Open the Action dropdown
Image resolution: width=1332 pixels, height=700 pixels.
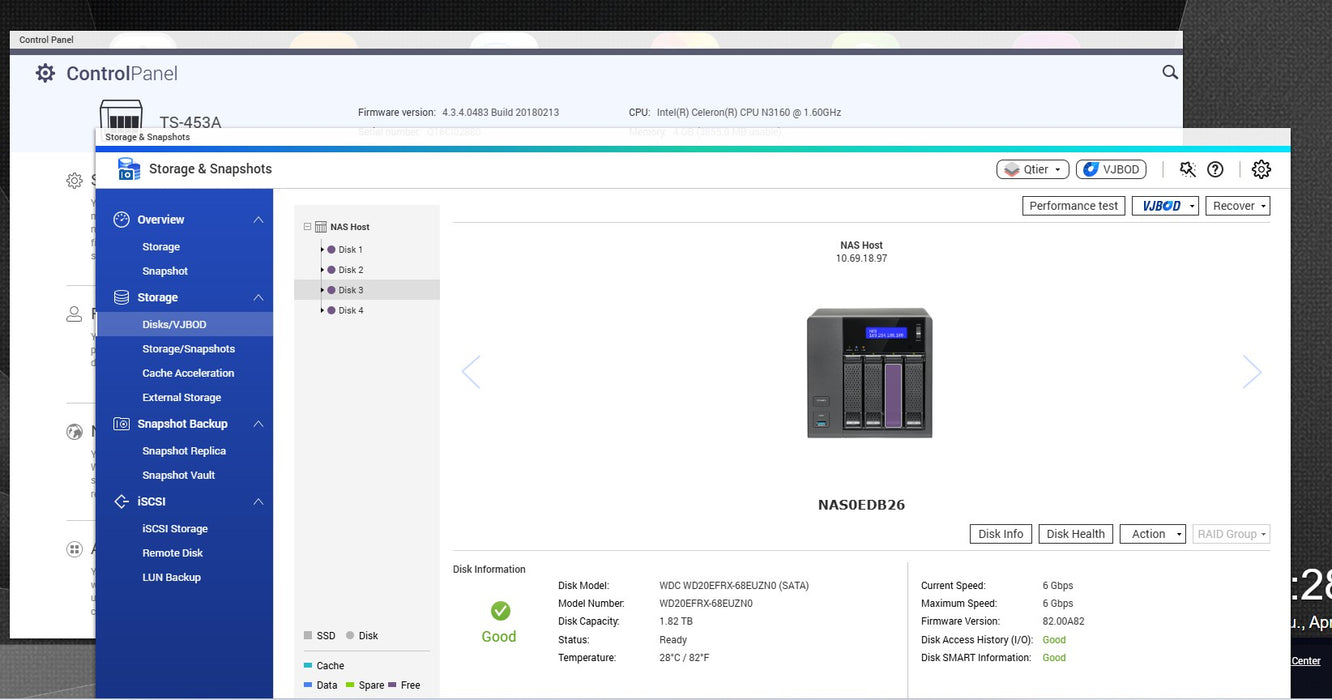(x=1153, y=534)
